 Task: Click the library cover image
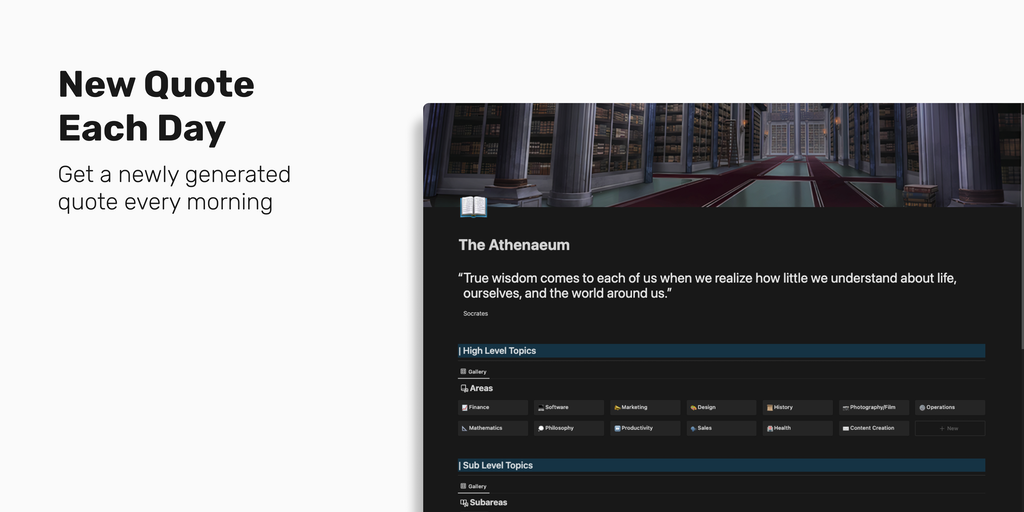pyautogui.click(x=720, y=150)
